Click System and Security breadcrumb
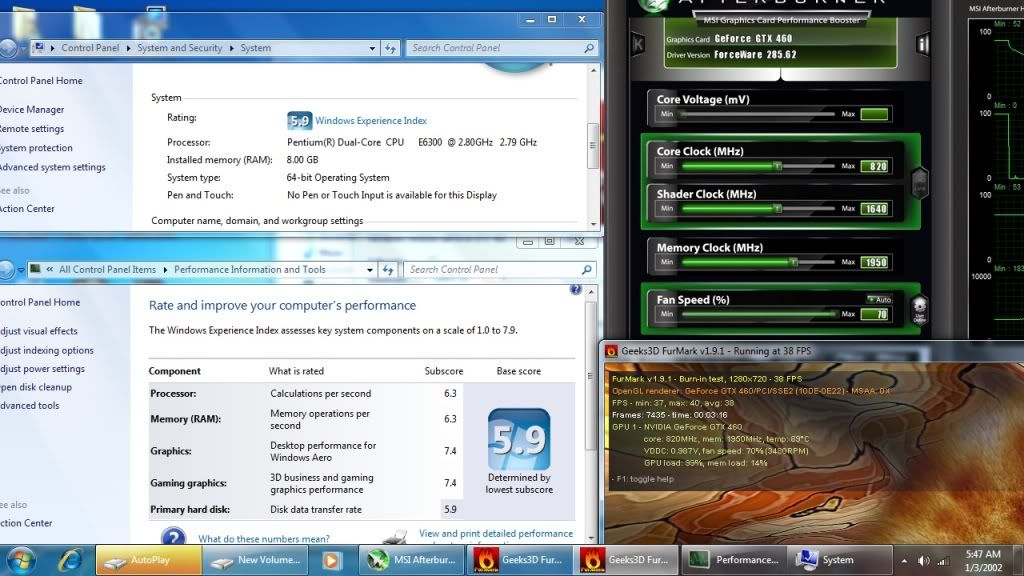Viewport: 1024px width, 576px height. [x=180, y=48]
